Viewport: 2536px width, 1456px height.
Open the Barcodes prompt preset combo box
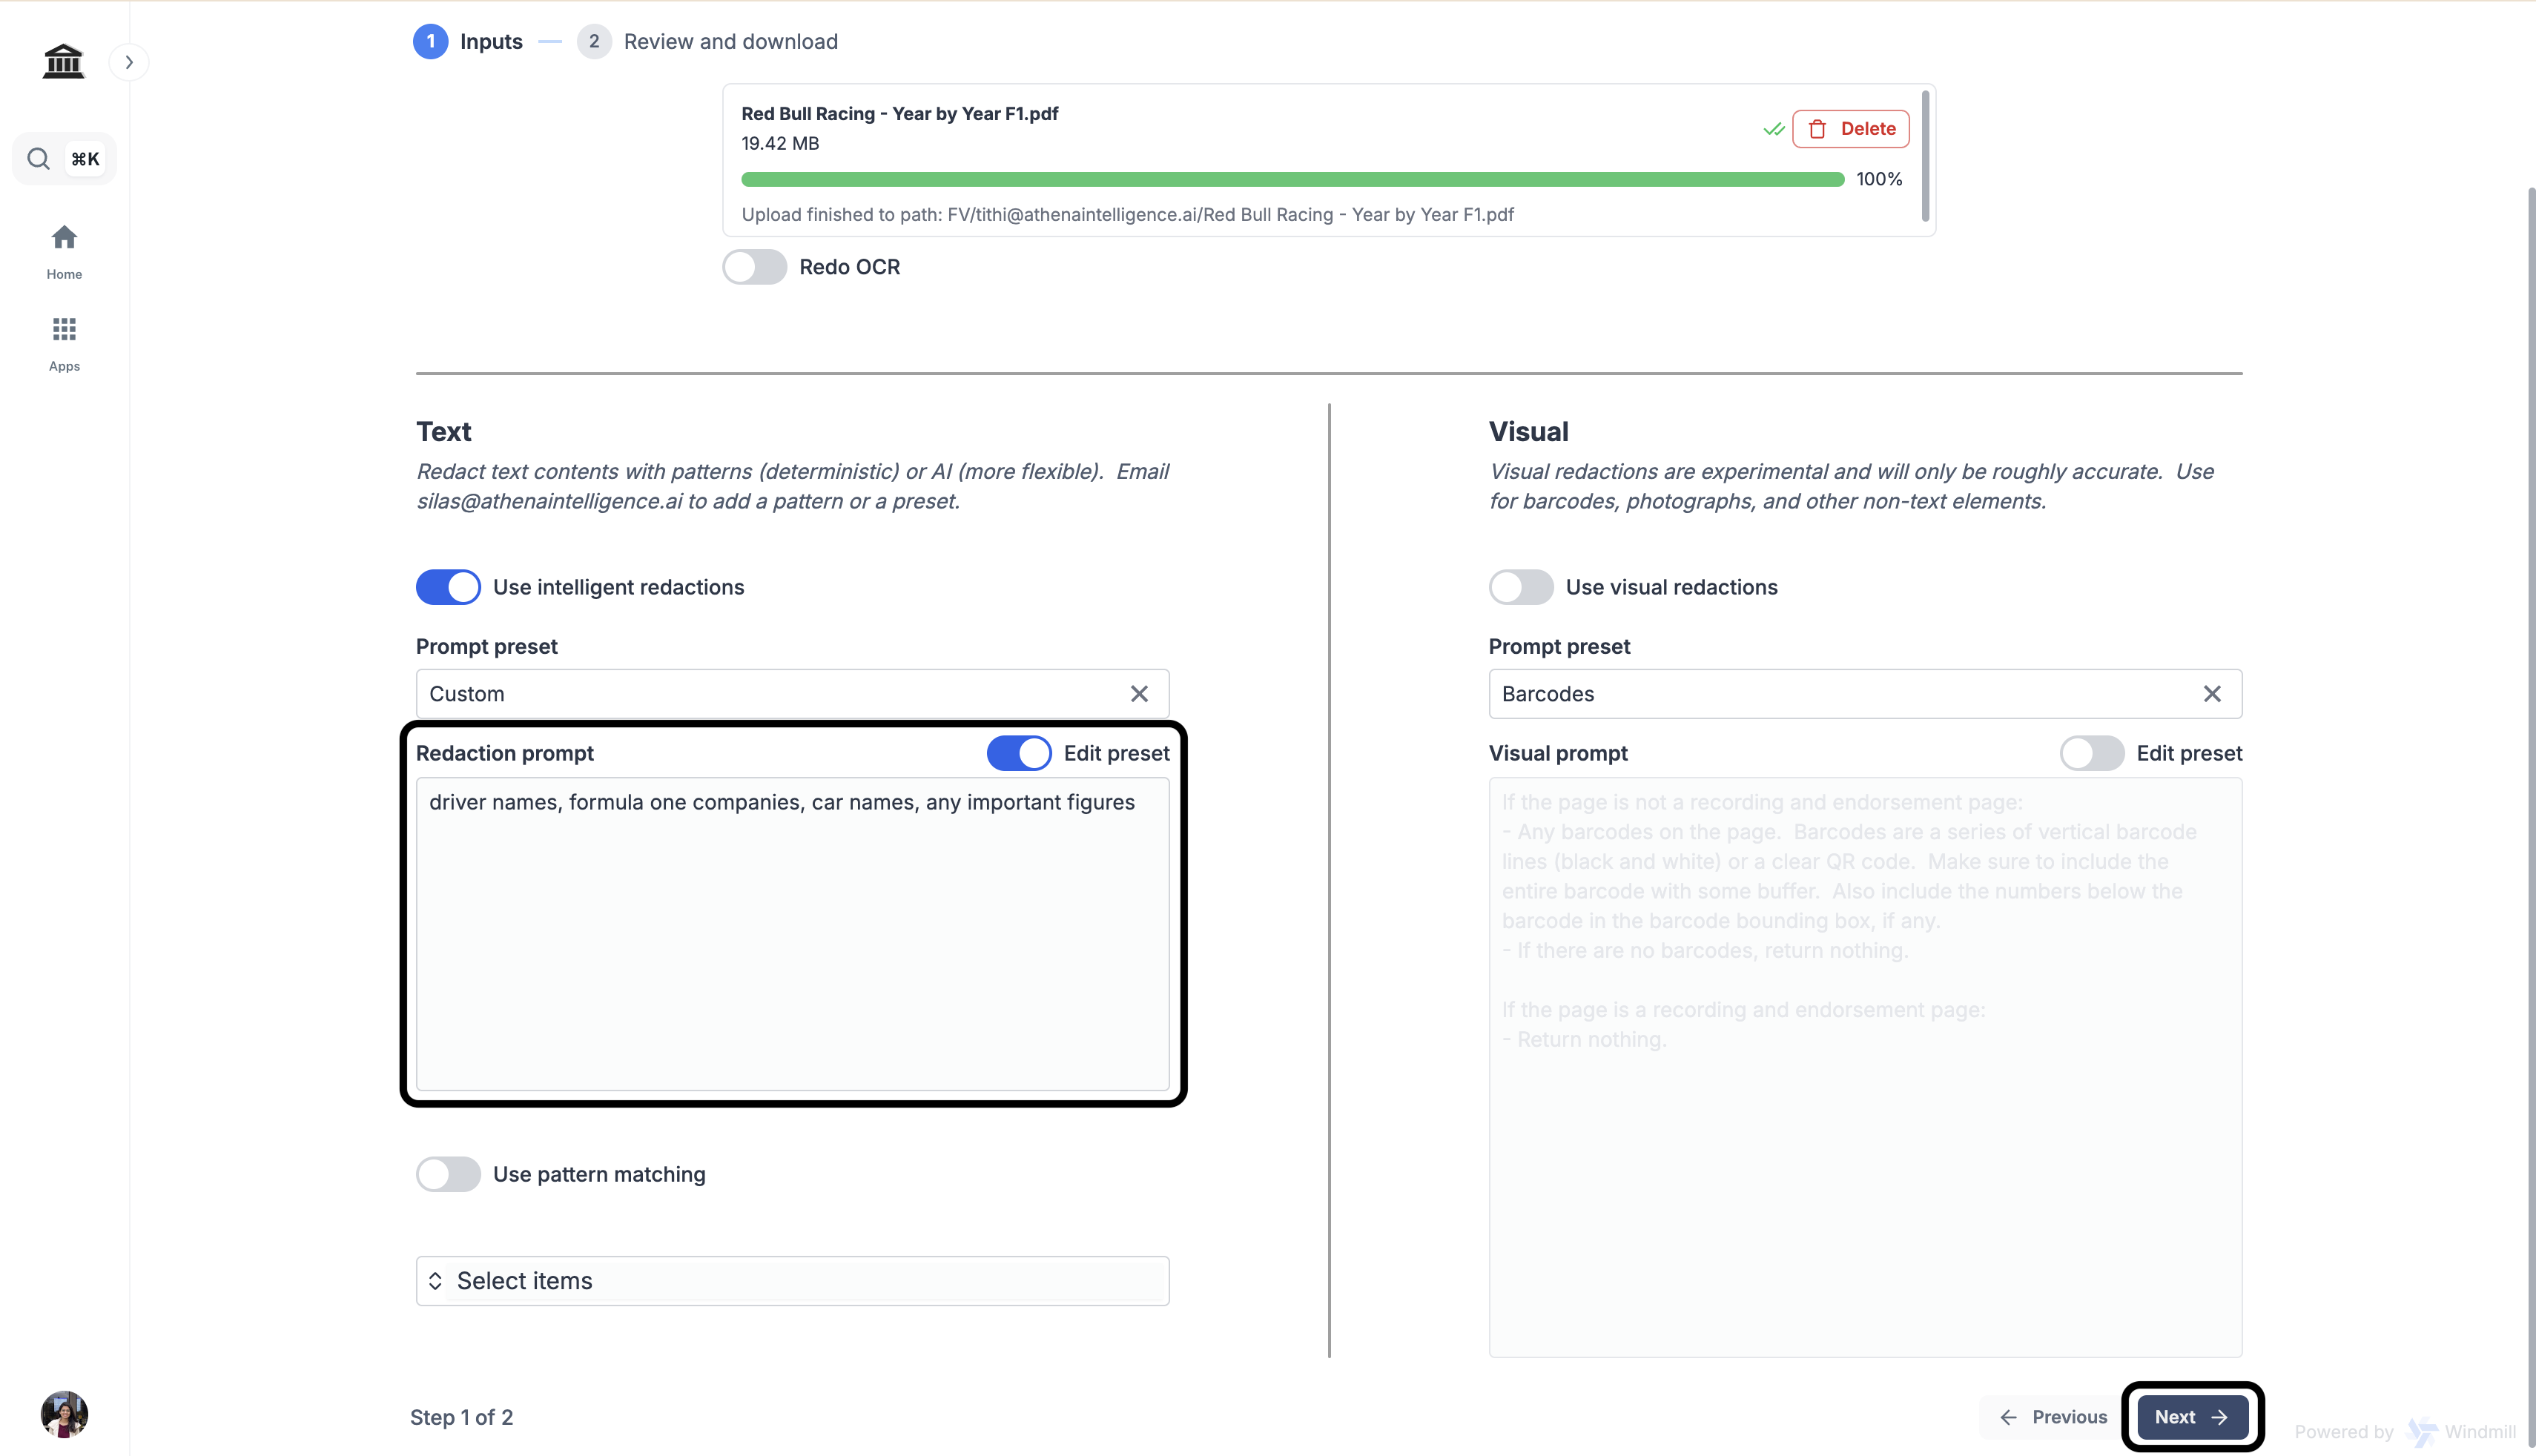click(x=1840, y=694)
